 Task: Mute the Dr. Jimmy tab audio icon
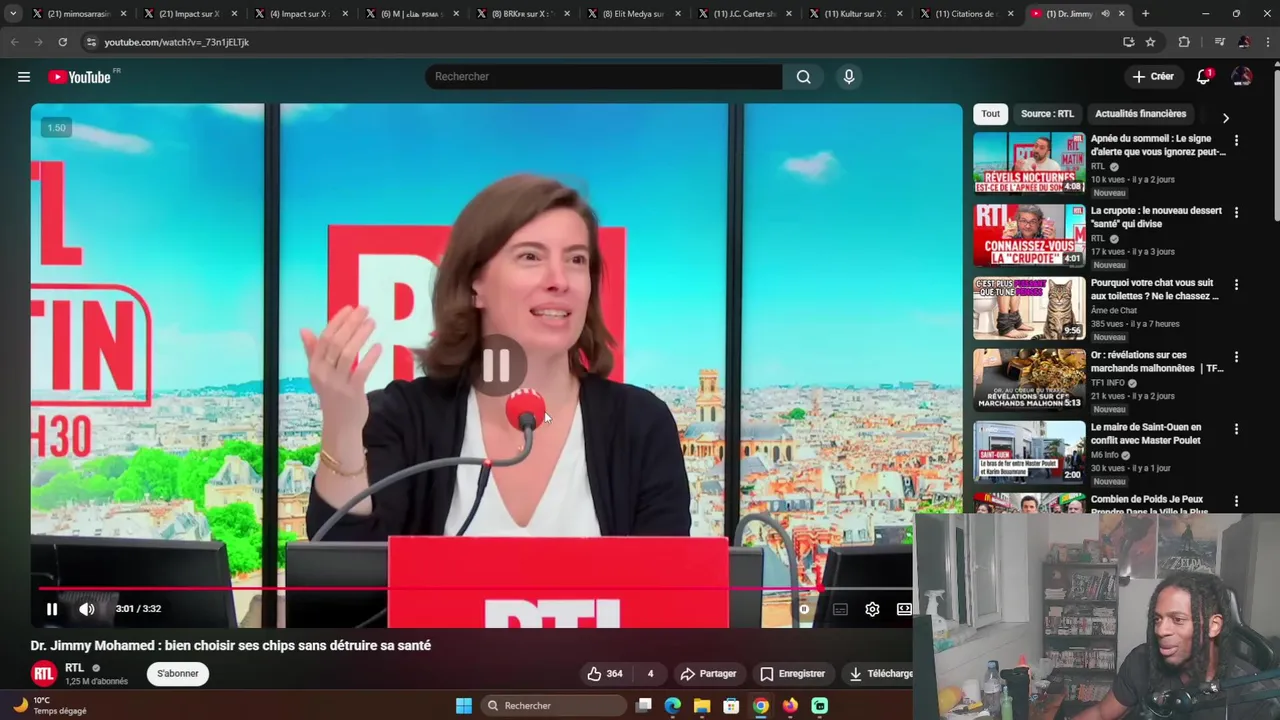(1105, 14)
